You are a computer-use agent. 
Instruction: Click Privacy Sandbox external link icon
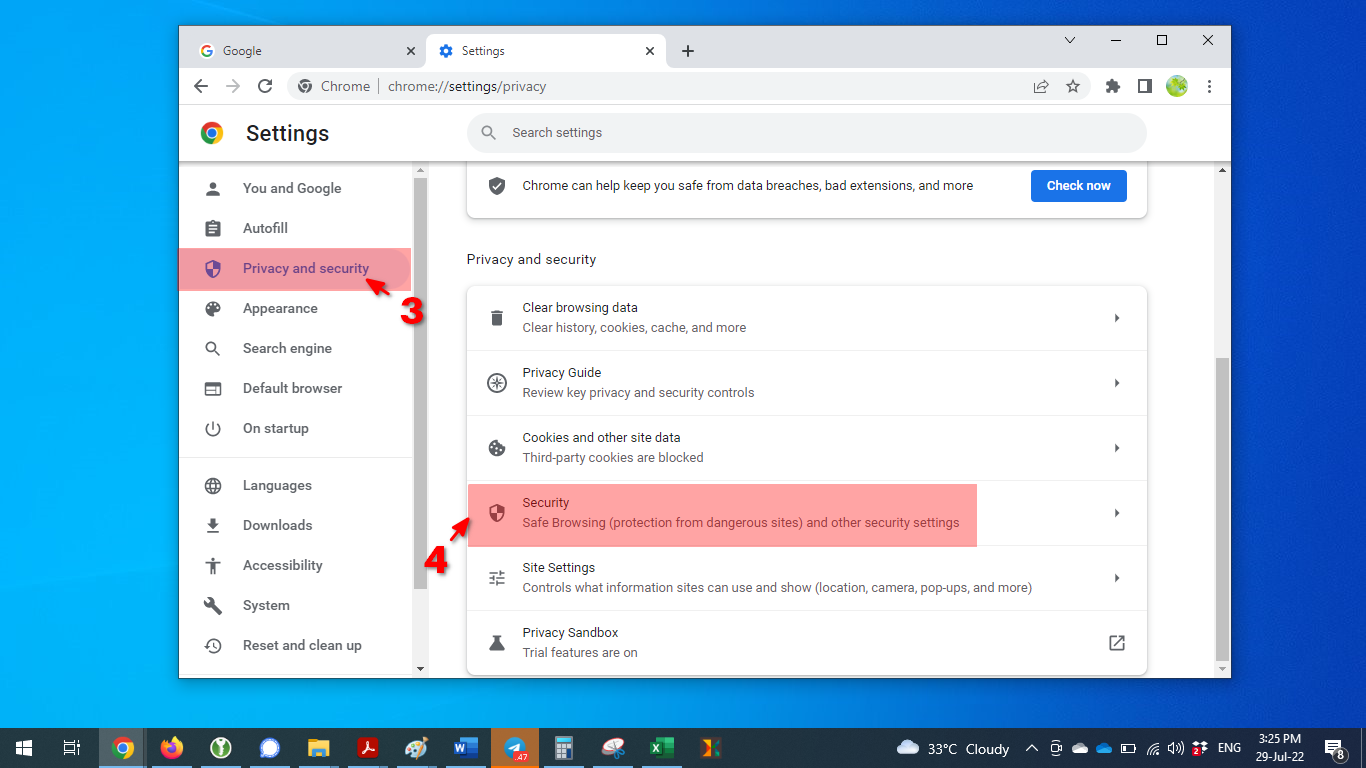[1117, 643]
